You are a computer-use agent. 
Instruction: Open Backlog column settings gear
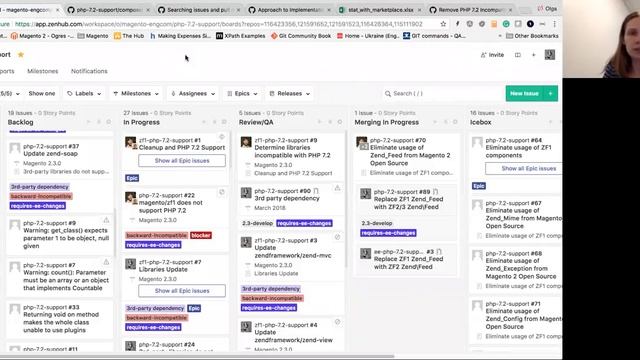coord(109,122)
